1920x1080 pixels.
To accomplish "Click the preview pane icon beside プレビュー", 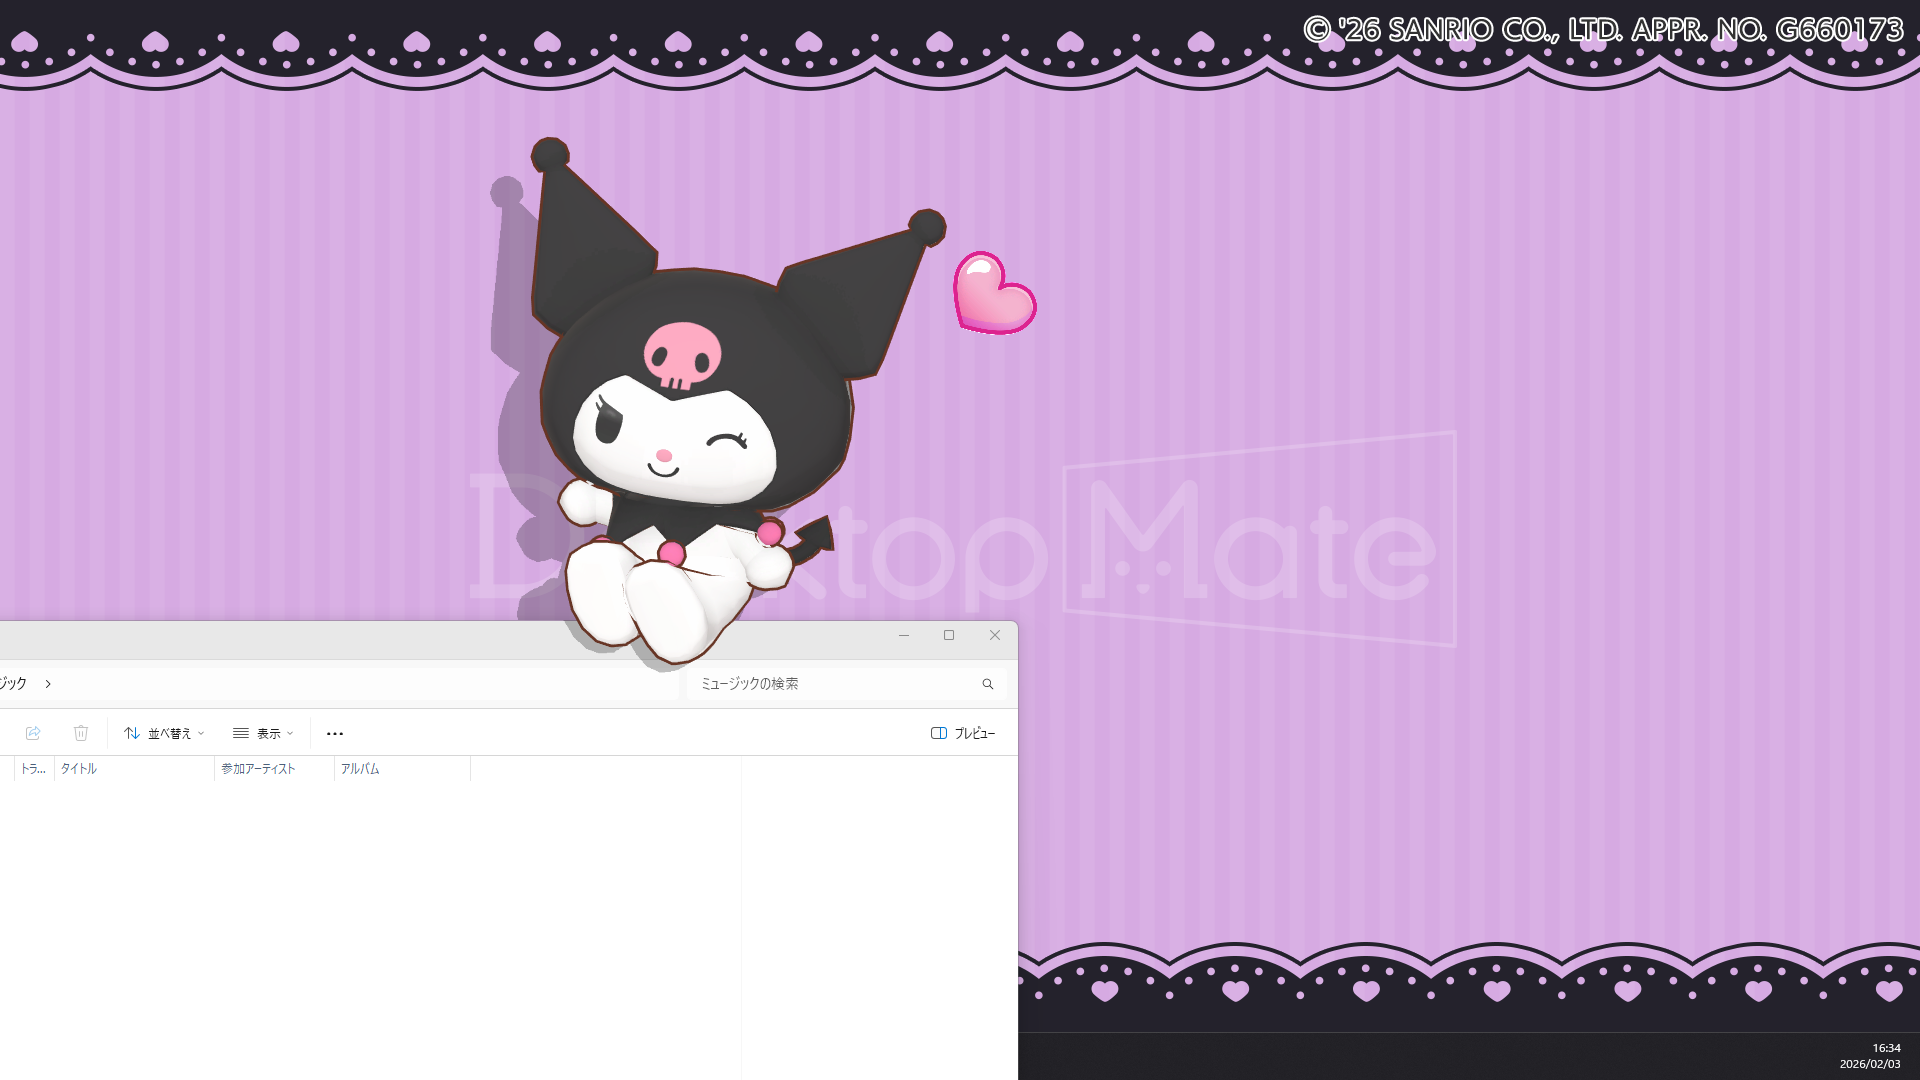I will 939,733.
